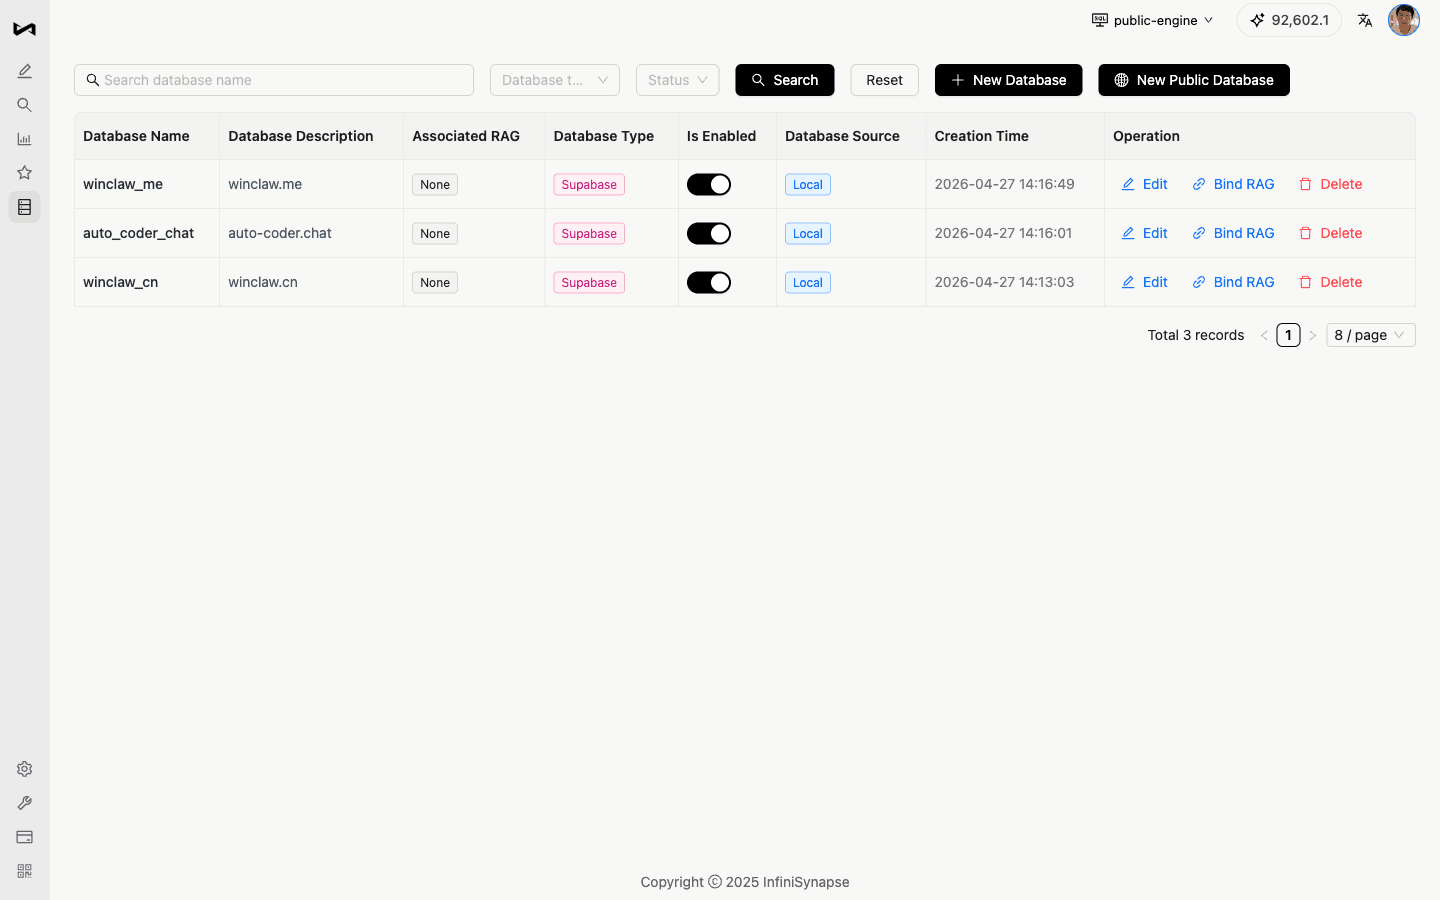Click the New Public Database button
Image resolution: width=1440 pixels, height=900 pixels.
[x=1194, y=80]
